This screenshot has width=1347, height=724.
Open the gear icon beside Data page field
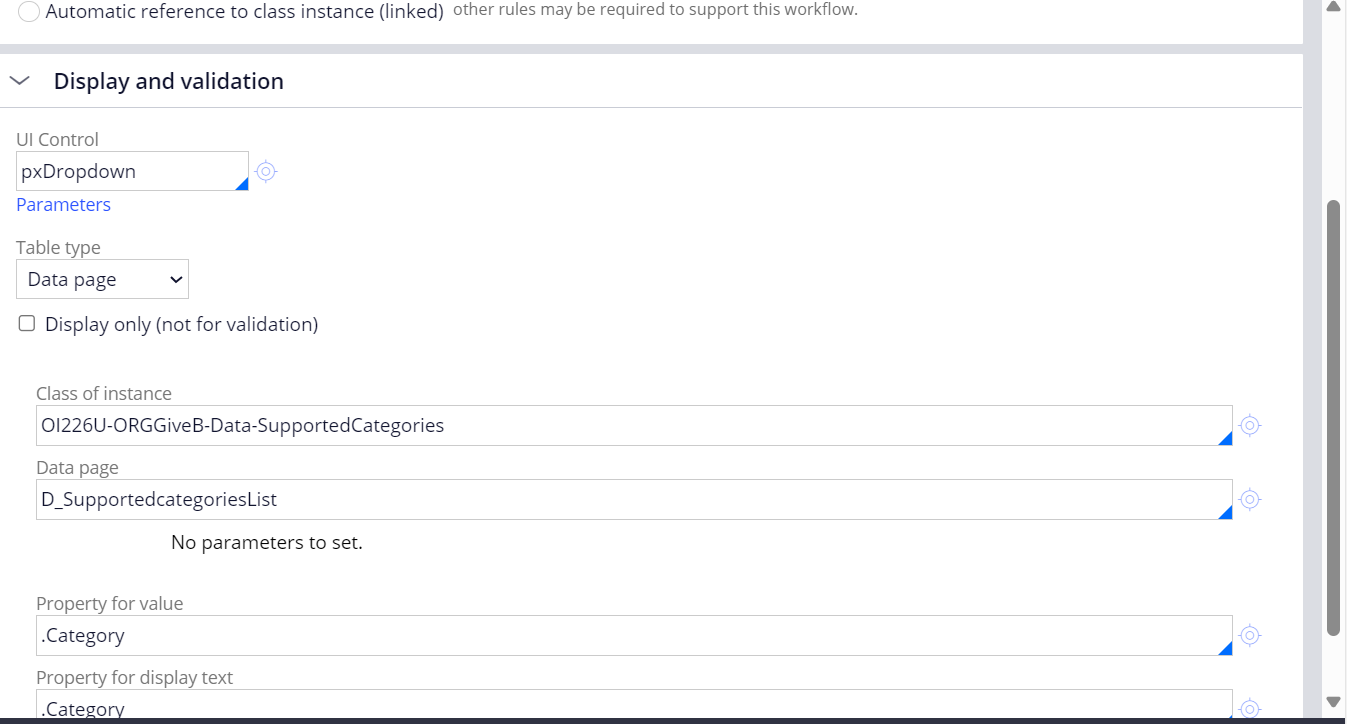coord(1249,499)
